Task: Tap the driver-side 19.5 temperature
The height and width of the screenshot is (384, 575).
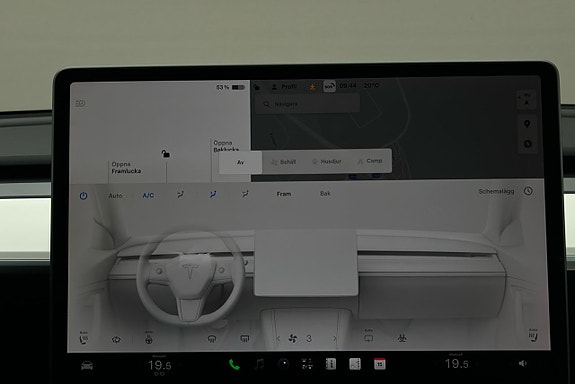Action: (x=160, y=365)
